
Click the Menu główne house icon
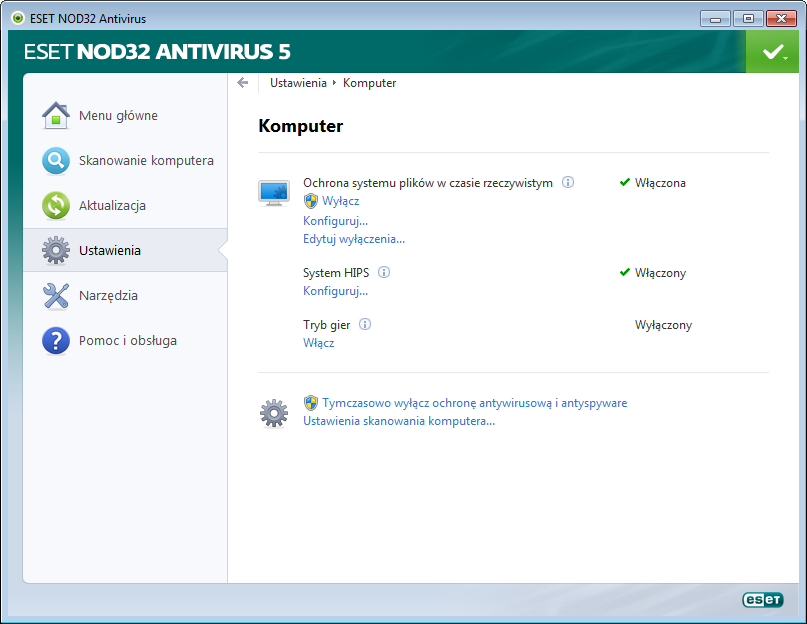pos(56,115)
